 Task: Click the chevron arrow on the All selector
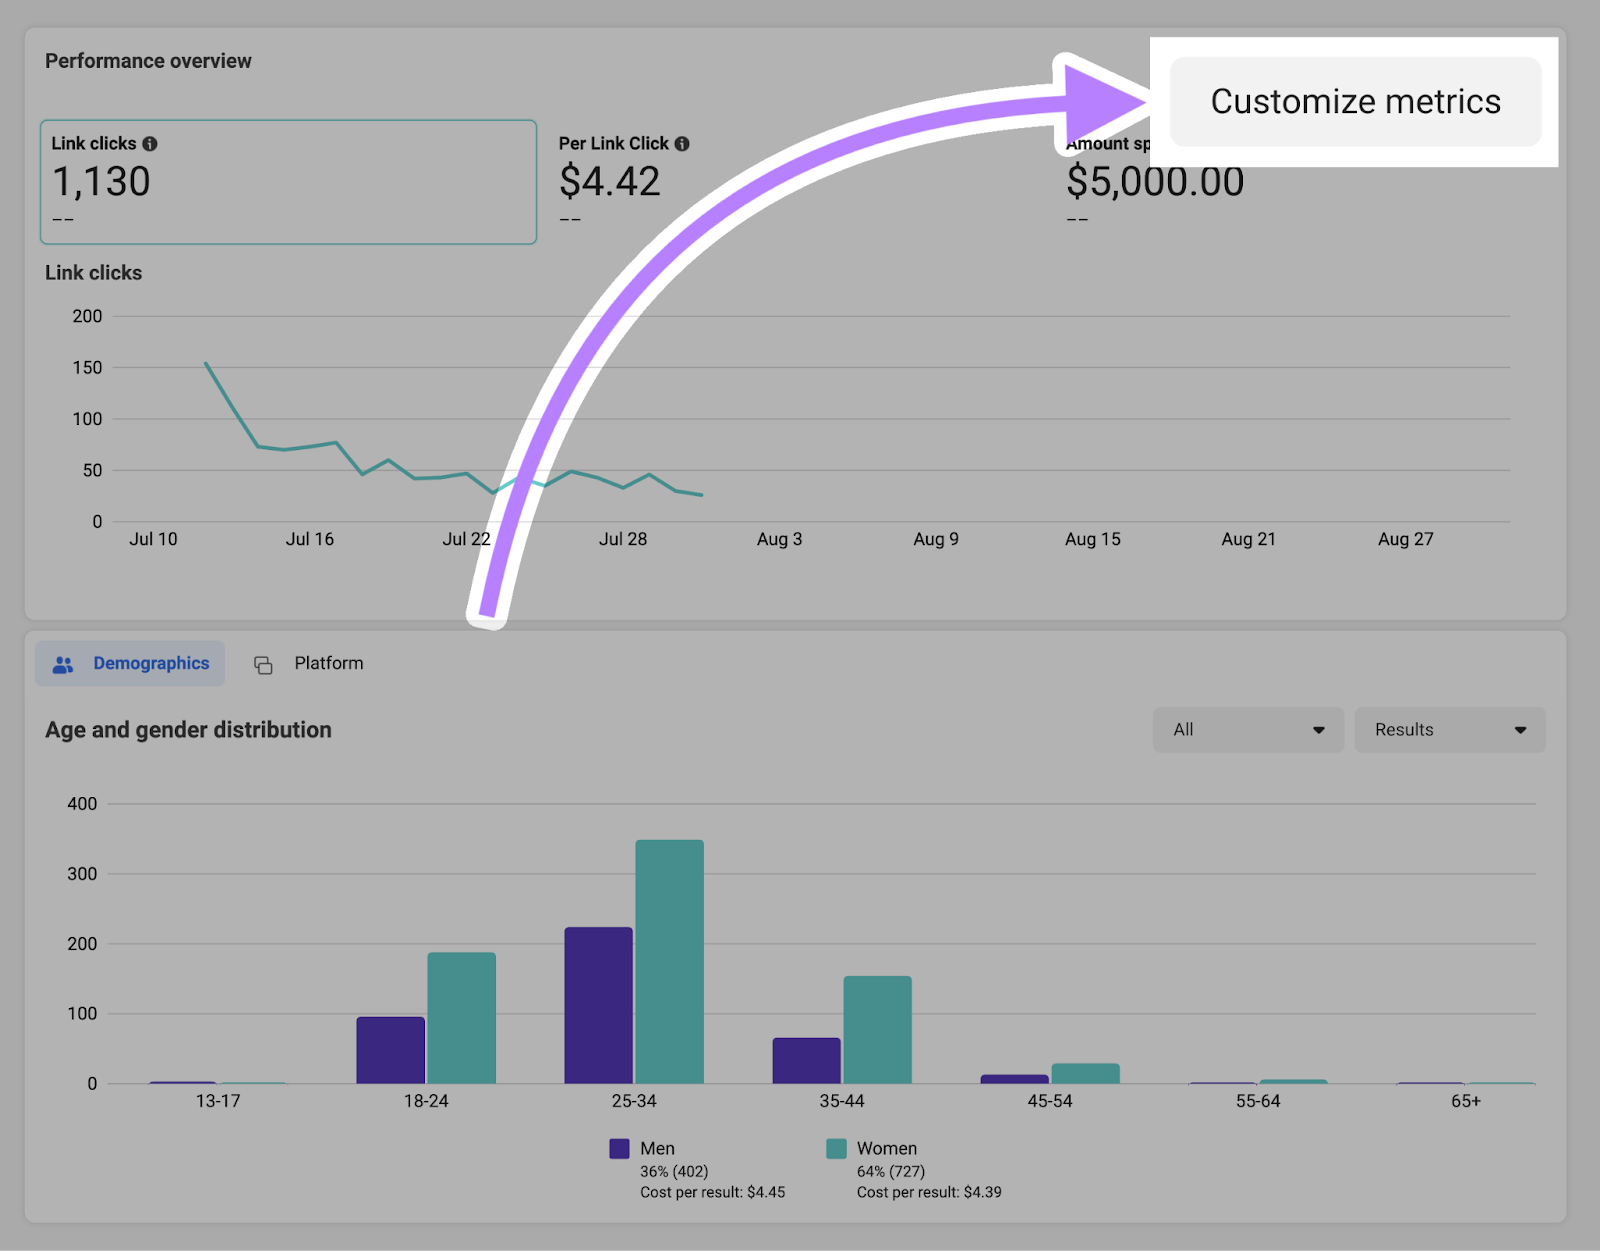pyautogui.click(x=1319, y=729)
